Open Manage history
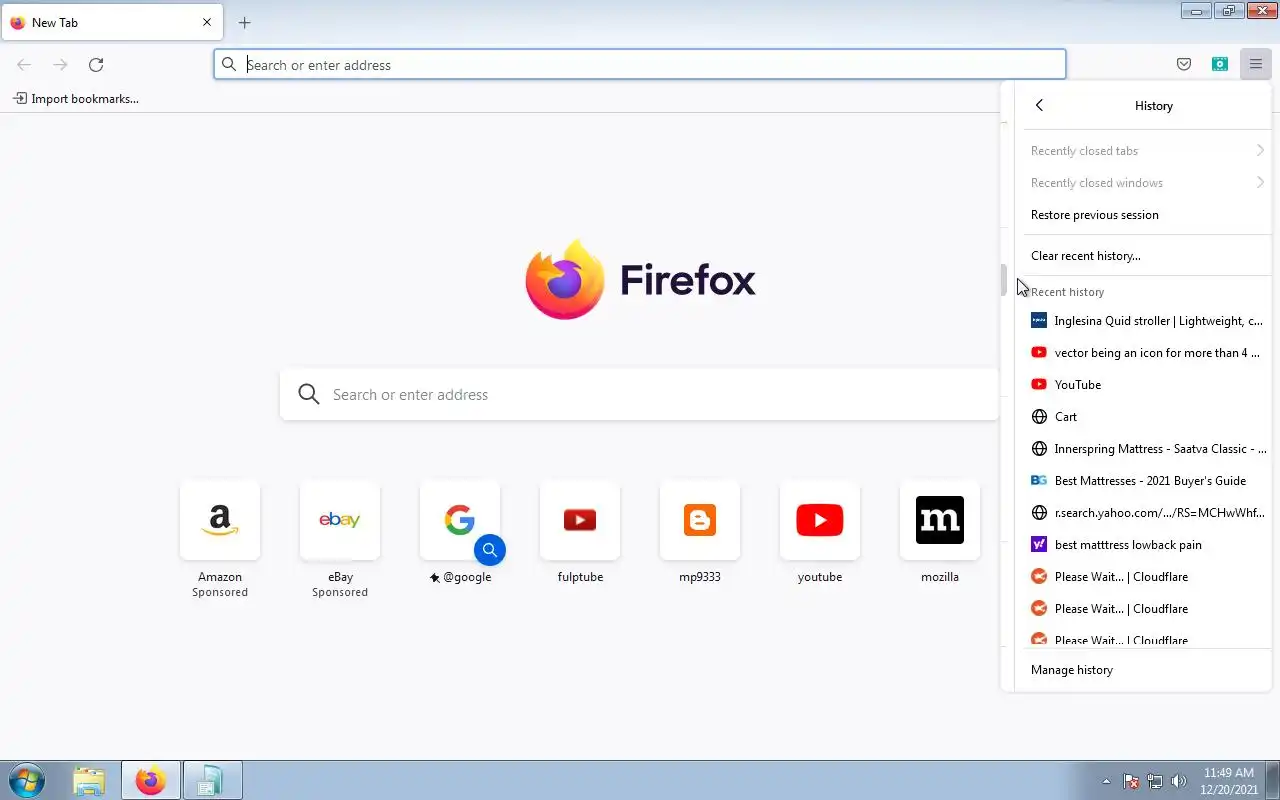The width and height of the screenshot is (1280, 800). [1146, 670]
